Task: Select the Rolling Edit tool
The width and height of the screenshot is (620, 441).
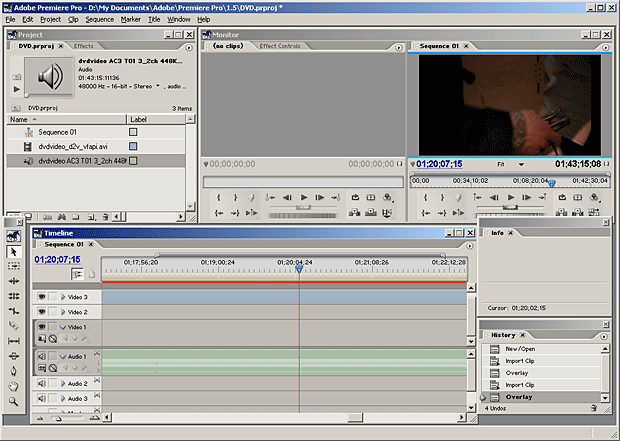Action: point(13,296)
